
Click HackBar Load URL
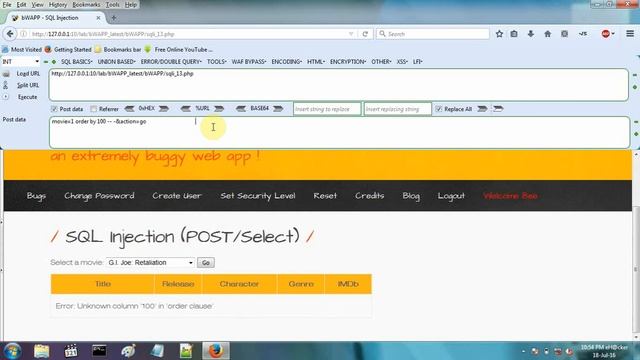point(28,73)
